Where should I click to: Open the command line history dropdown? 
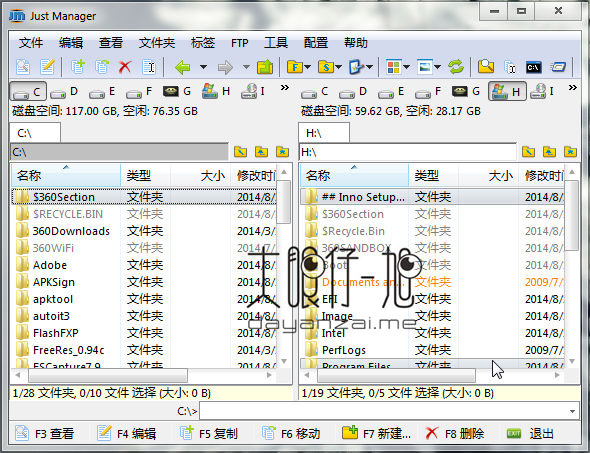(572, 411)
